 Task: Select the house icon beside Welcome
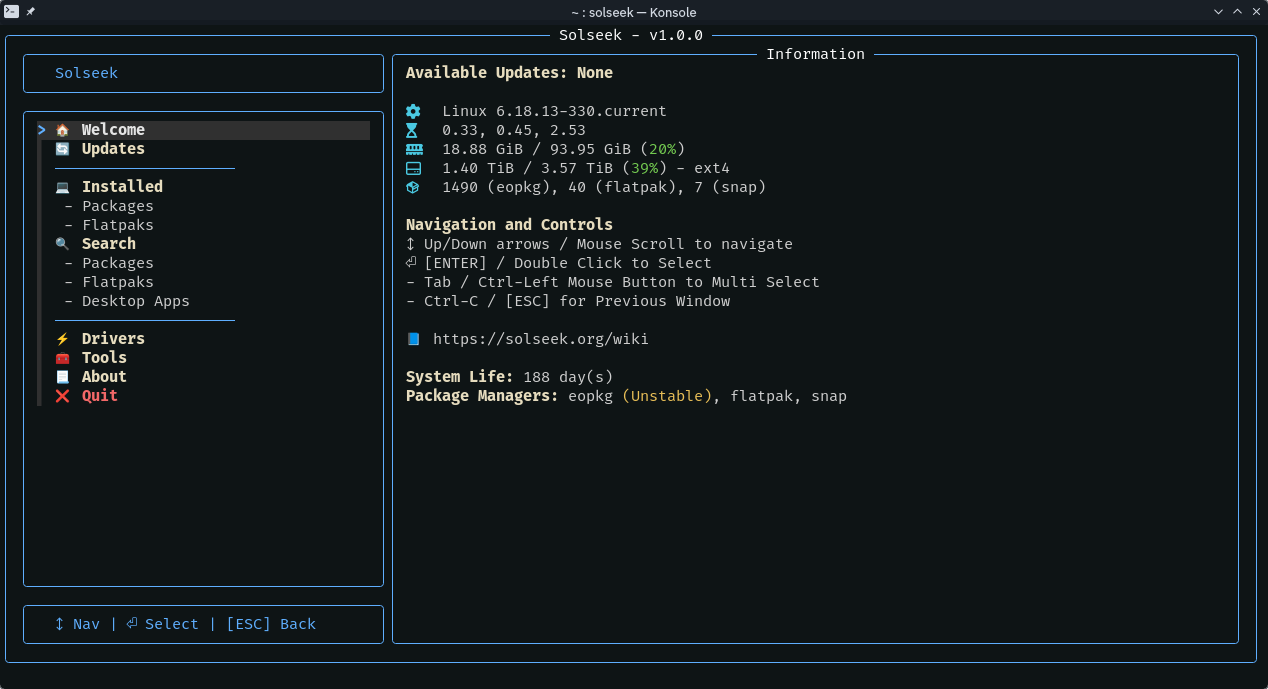[62, 130]
